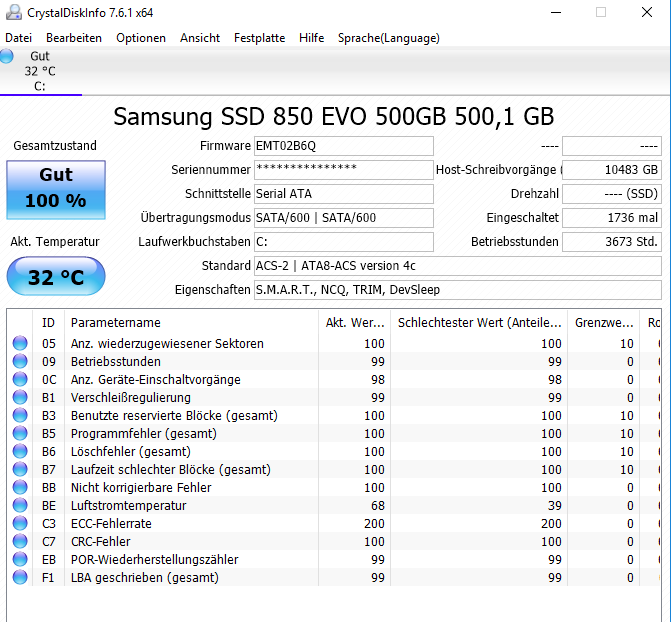Click current value 68 in Luftstromtemperatur row

point(378,506)
